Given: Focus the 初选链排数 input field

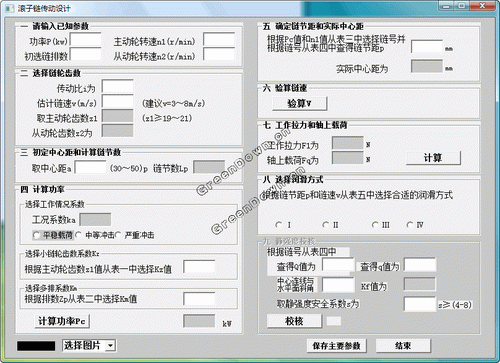Looking at the screenshot, I should click(x=85, y=54).
